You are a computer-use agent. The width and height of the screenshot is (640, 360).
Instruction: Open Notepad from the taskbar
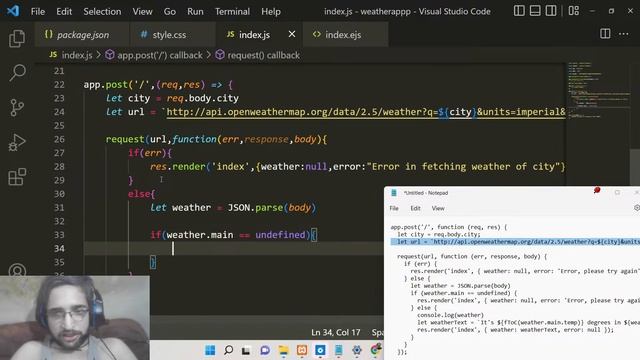[x=338, y=350]
